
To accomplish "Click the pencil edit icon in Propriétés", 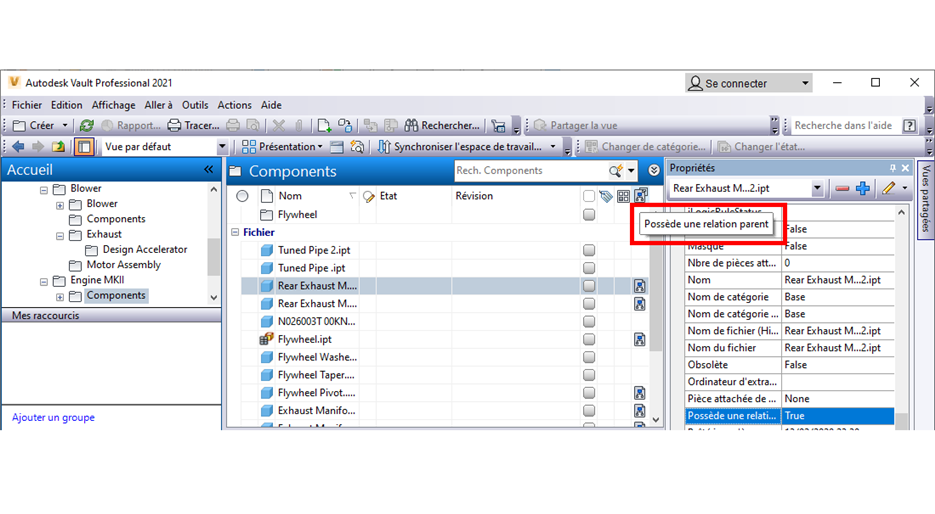I will [x=888, y=188].
